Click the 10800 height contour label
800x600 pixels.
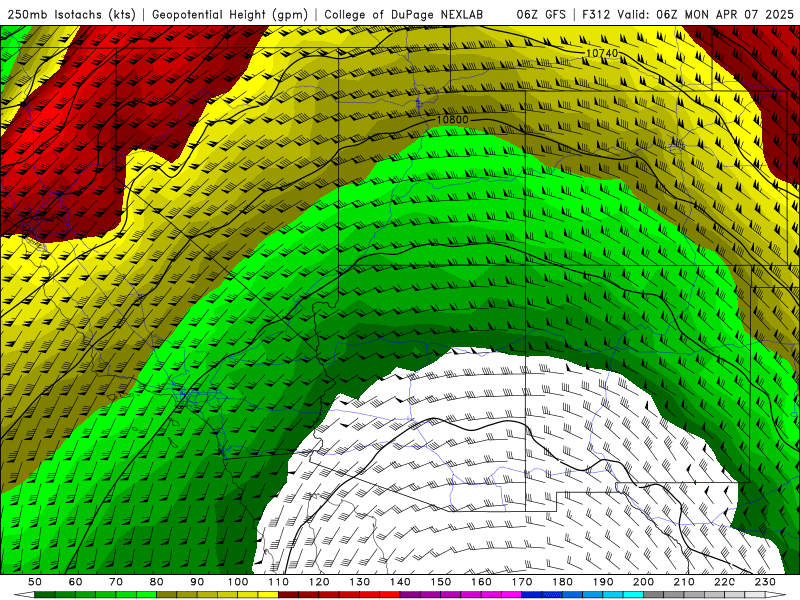click(453, 120)
